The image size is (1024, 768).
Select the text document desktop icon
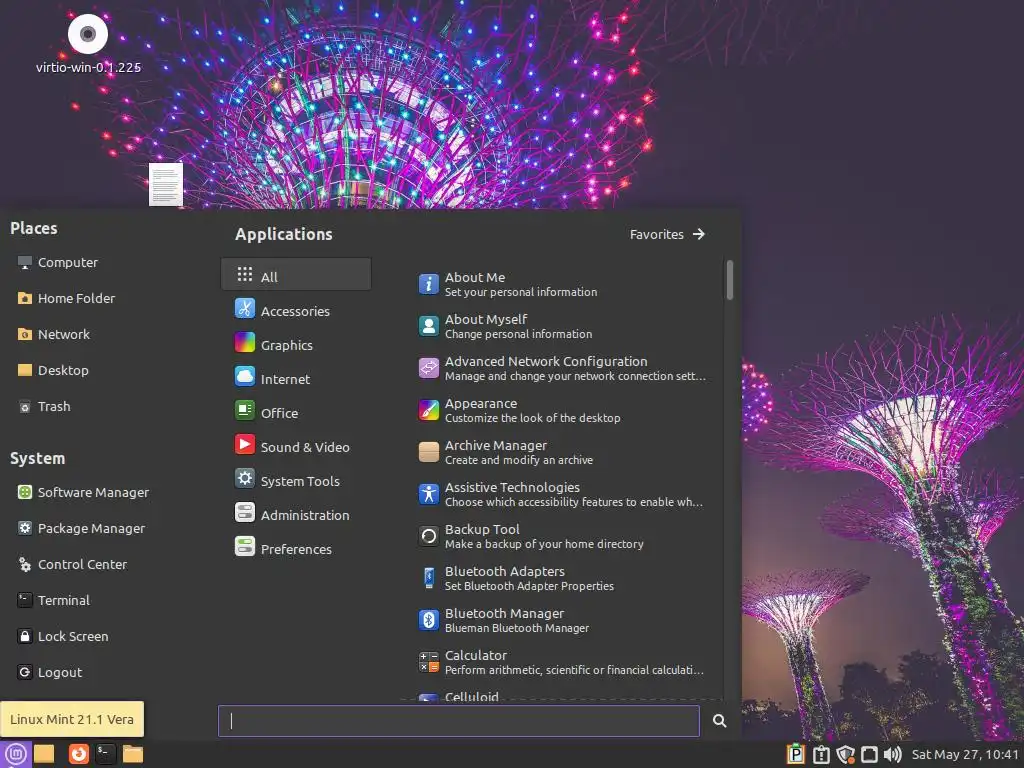tap(166, 184)
